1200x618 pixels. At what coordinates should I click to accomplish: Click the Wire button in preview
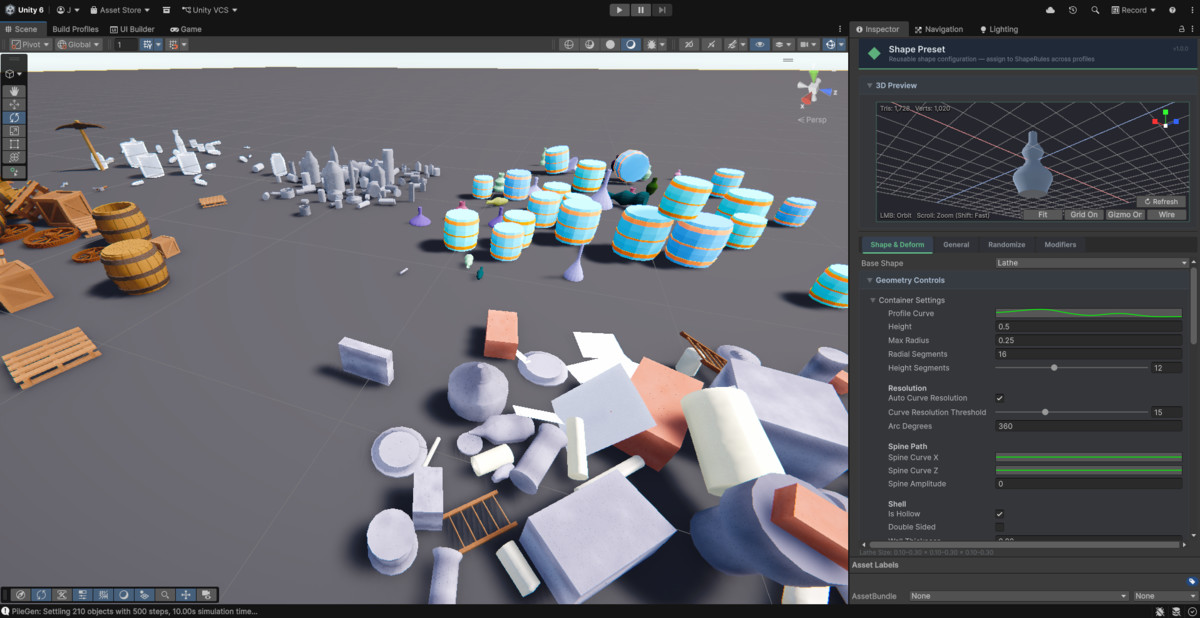click(1167, 214)
